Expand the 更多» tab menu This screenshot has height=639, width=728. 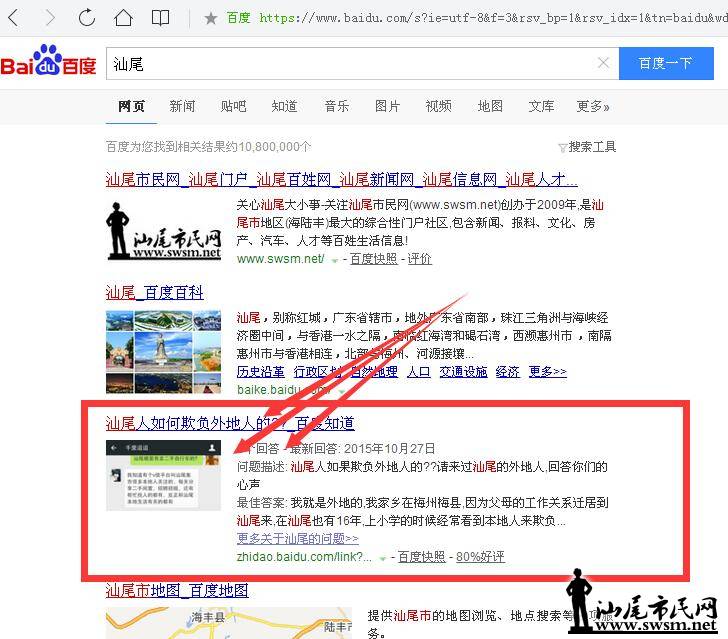click(x=593, y=106)
